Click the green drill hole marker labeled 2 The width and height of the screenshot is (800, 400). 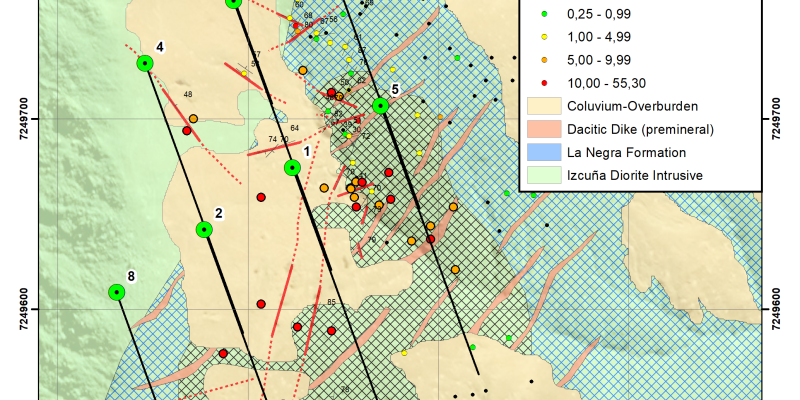[204, 229]
